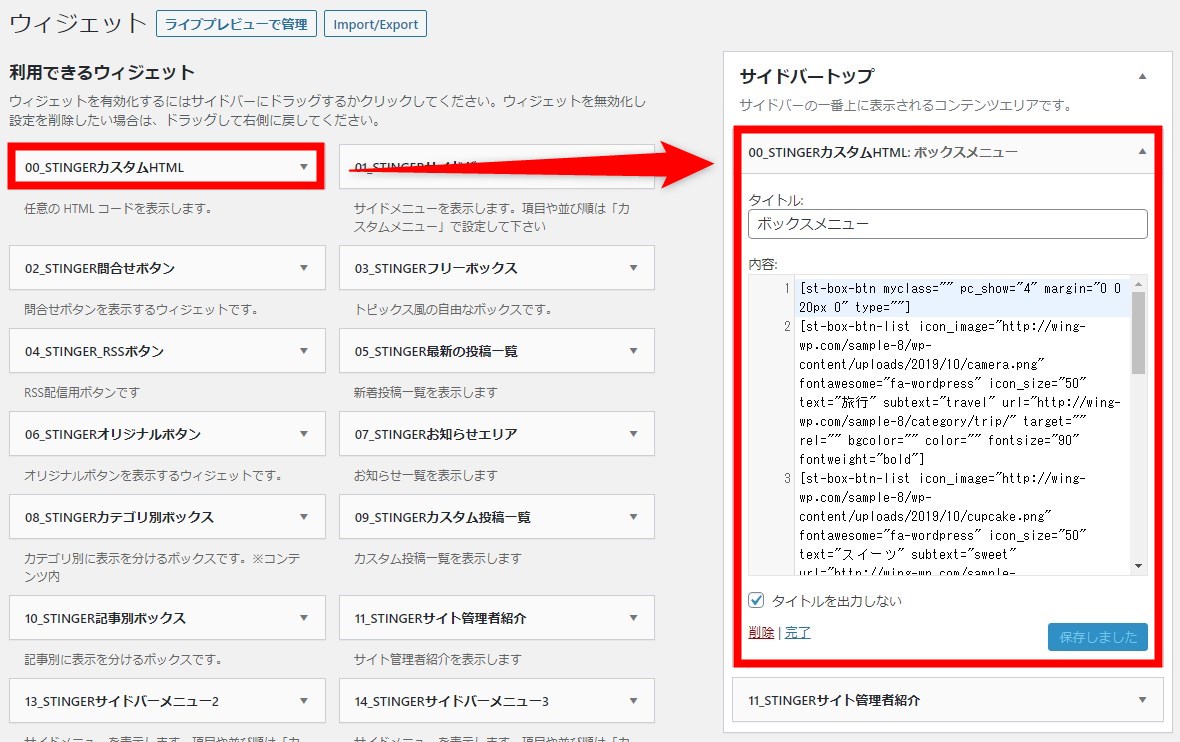1180x742 pixels.
Task: Click the 09_STINGERカスタム投稿一覧 arrow icon
Action: tap(633, 517)
